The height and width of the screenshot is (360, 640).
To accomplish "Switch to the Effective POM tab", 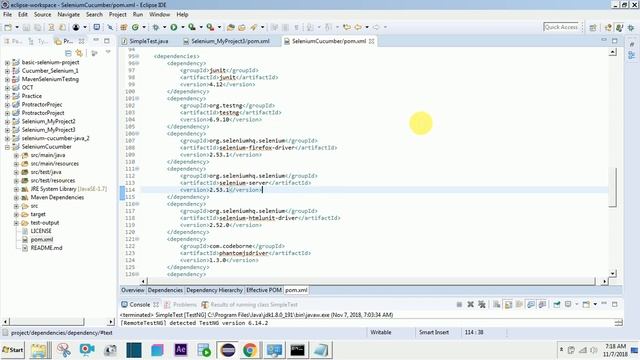I will coord(264,290).
